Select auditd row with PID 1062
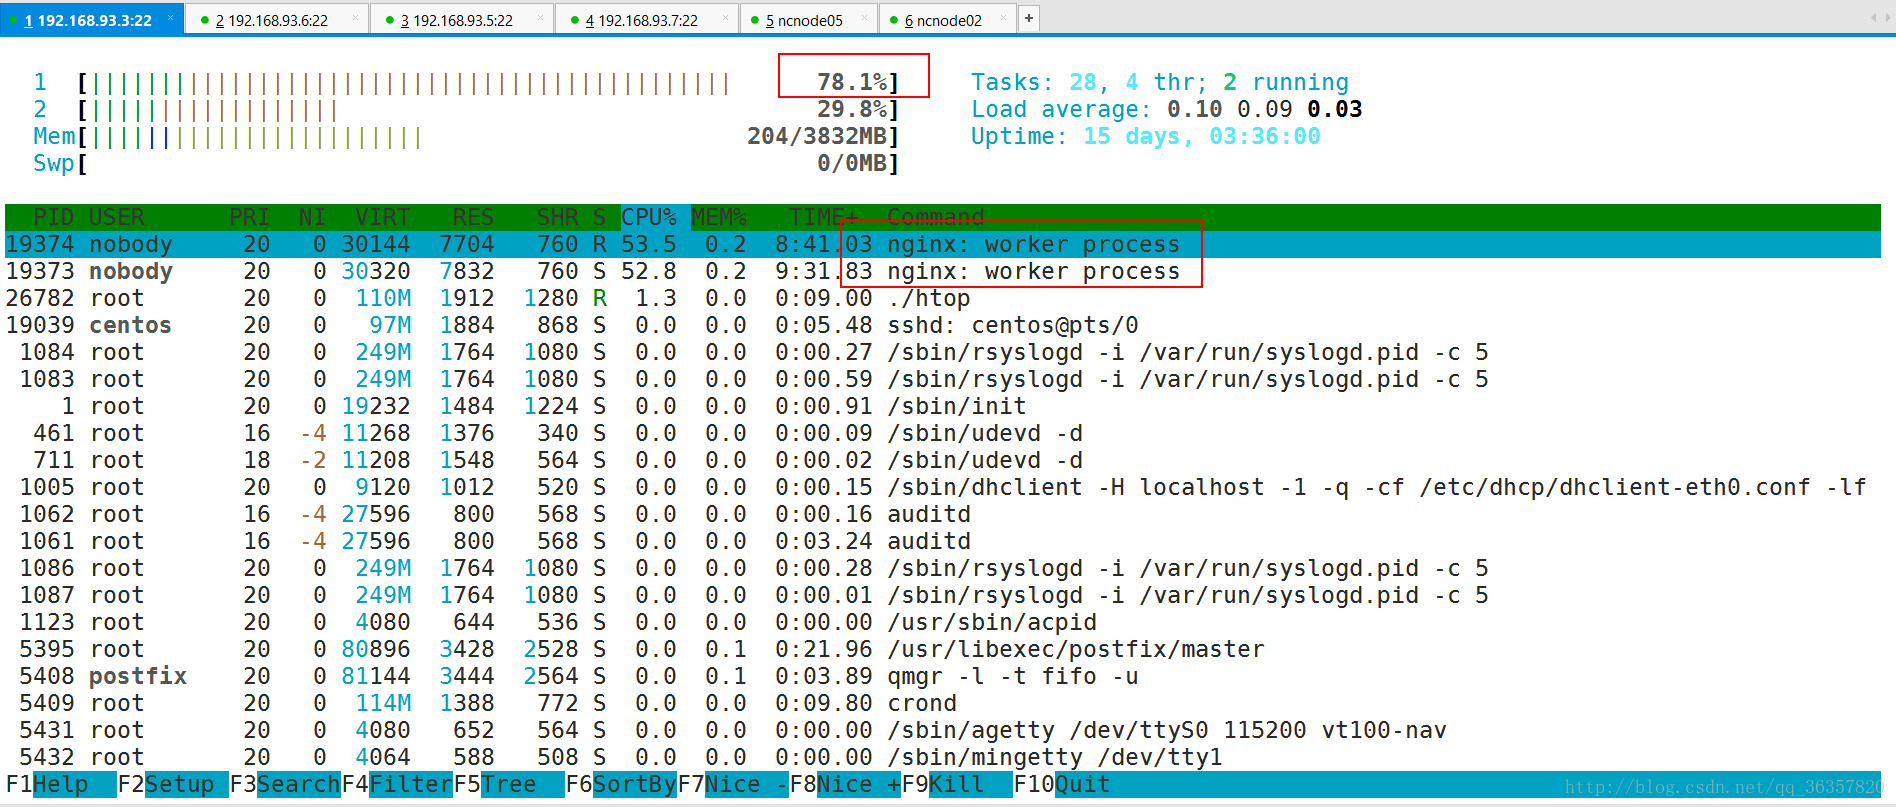This screenshot has height=807, width=1896. pos(943,514)
